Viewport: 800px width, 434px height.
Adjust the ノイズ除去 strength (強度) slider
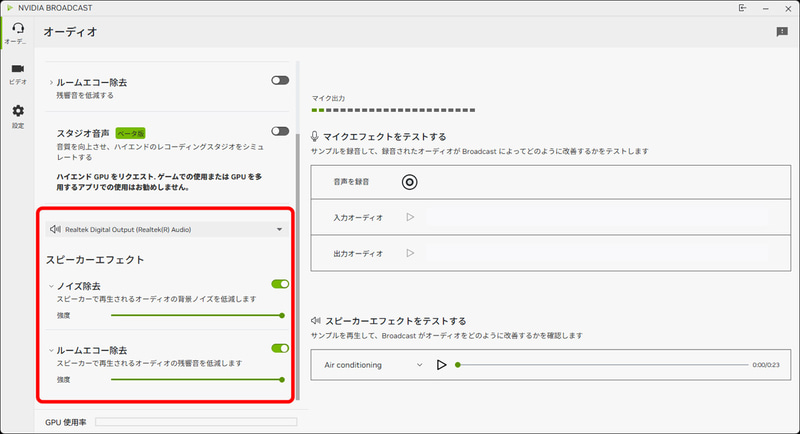point(197,315)
